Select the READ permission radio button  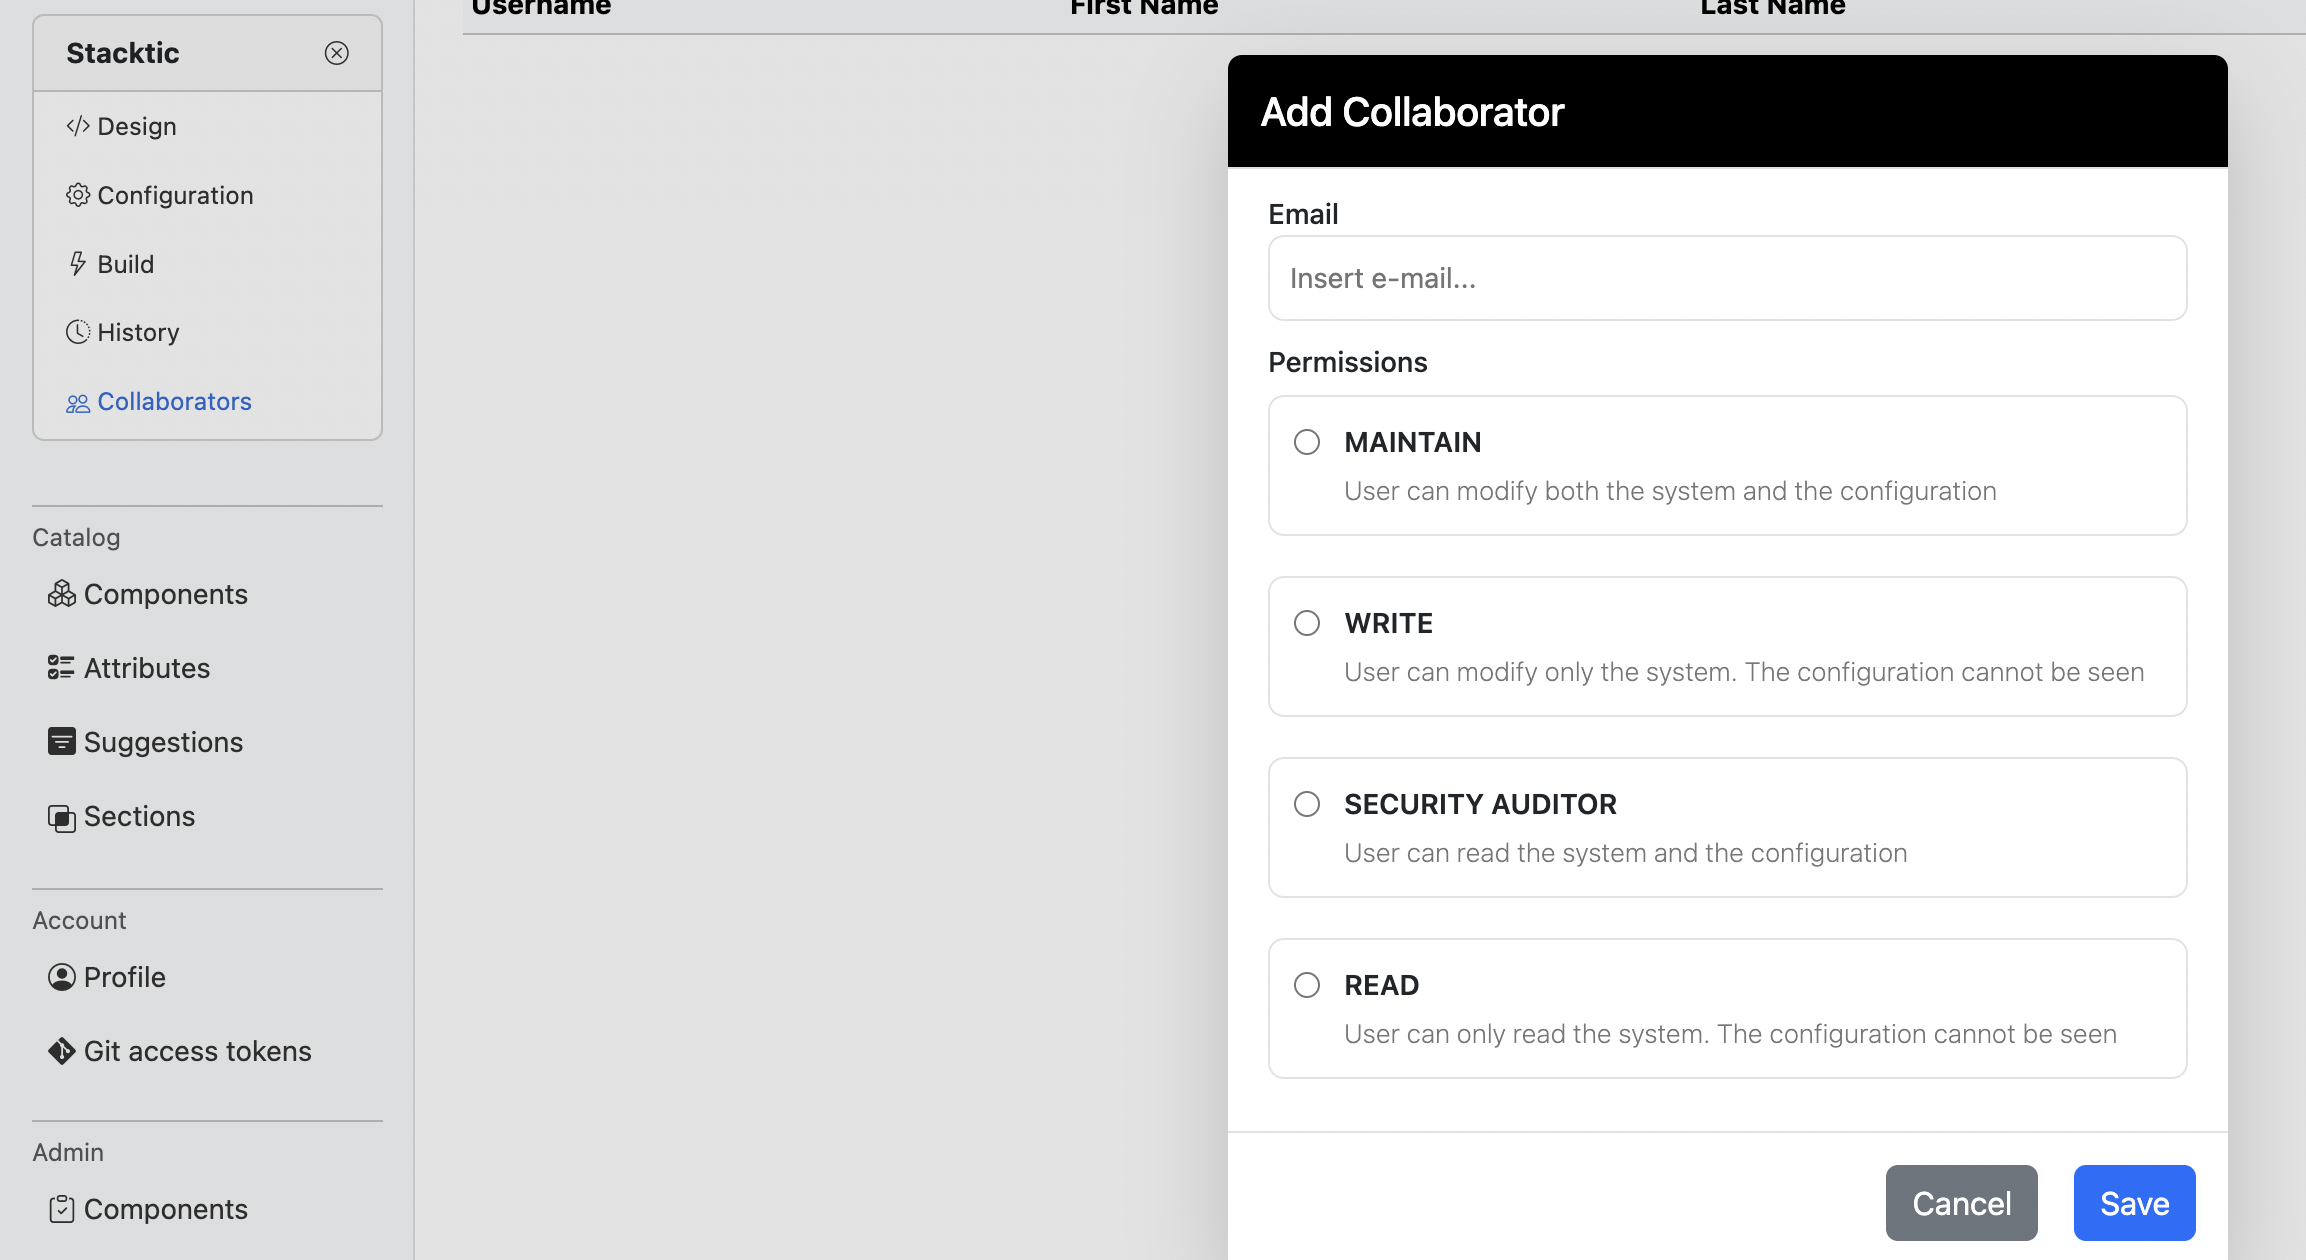click(x=1307, y=985)
